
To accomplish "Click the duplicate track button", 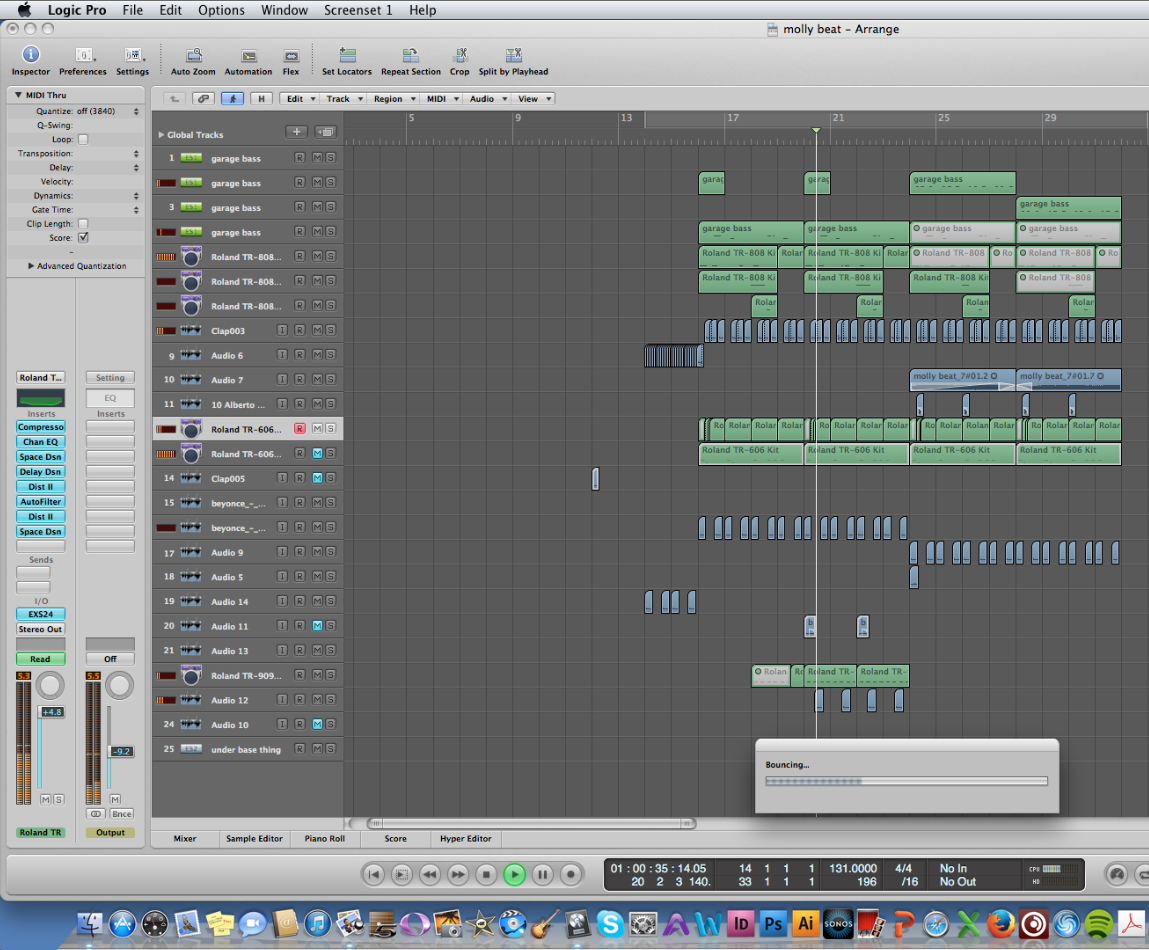I will (x=325, y=132).
